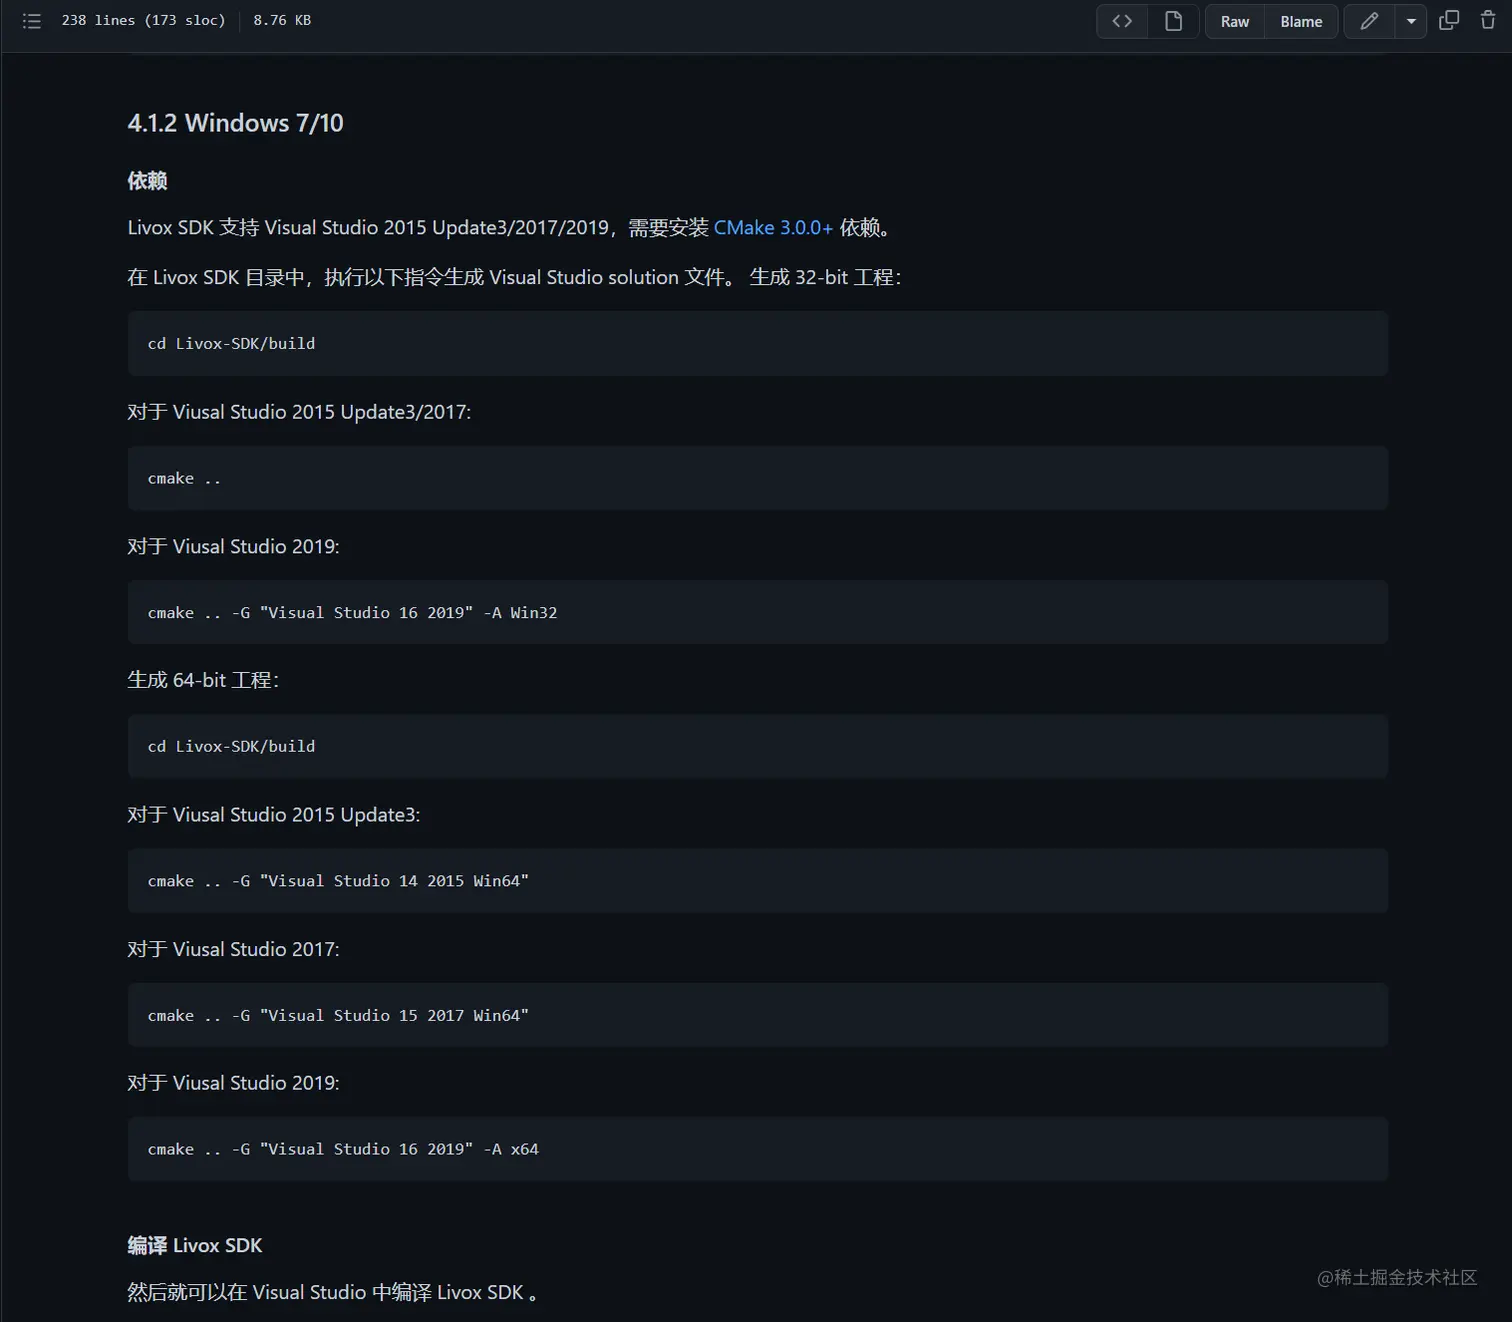Click the 4.1.2 Windows 7/10 heading
Image resolution: width=1512 pixels, height=1322 pixels.
pos(236,123)
